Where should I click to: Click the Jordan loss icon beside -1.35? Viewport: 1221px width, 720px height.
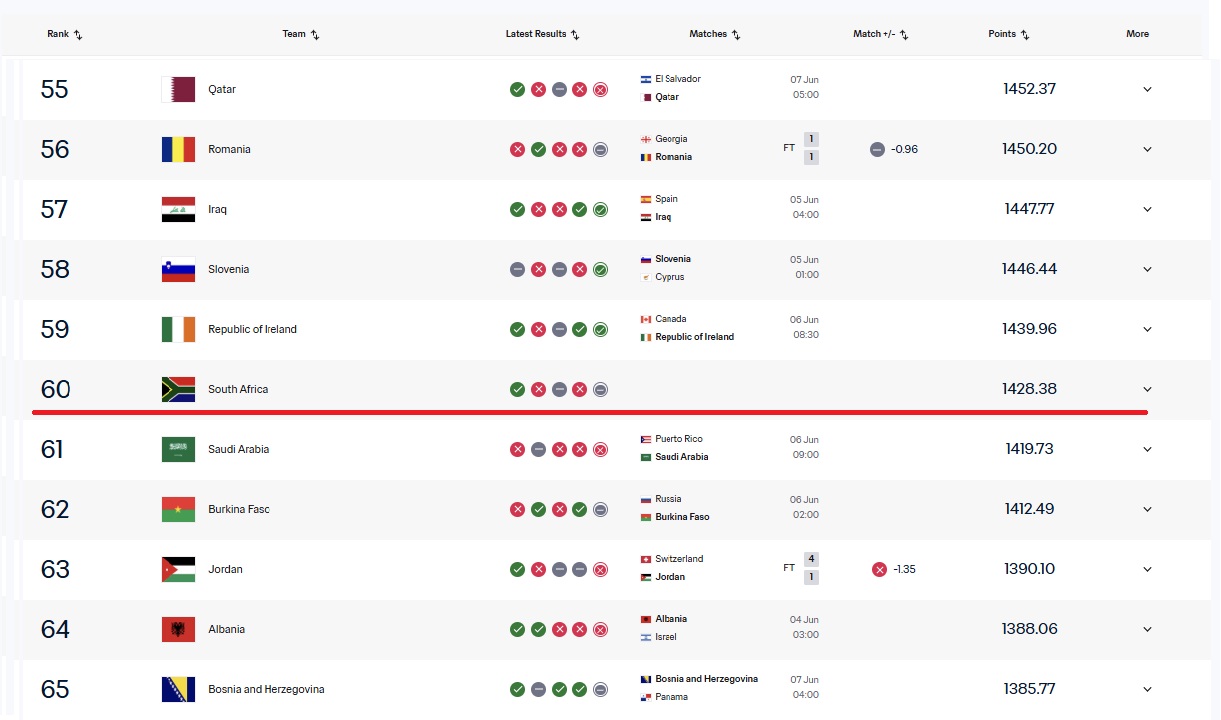(879, 569)
